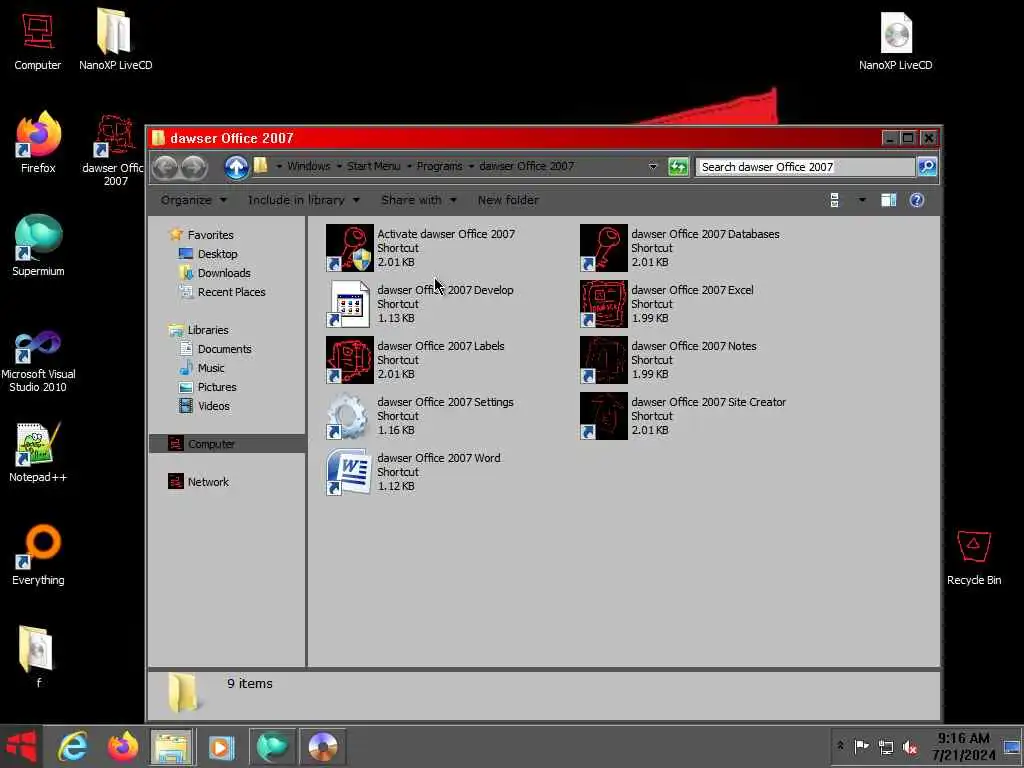The width and height of the screenshot is (1024, 768).
Task: Select Music library in sidebar
Action: 210,368
